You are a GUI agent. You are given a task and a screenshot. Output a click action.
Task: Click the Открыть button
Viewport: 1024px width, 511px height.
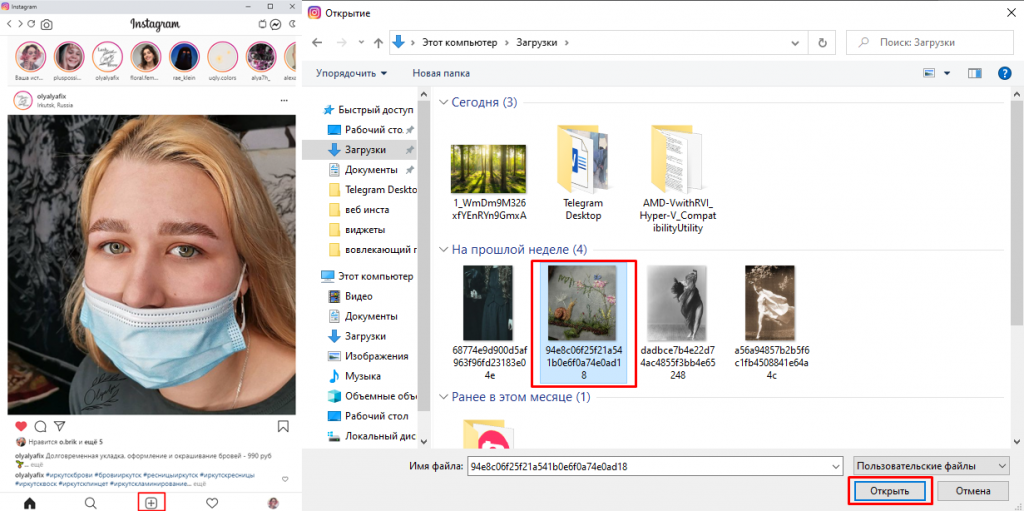(889, 491)
